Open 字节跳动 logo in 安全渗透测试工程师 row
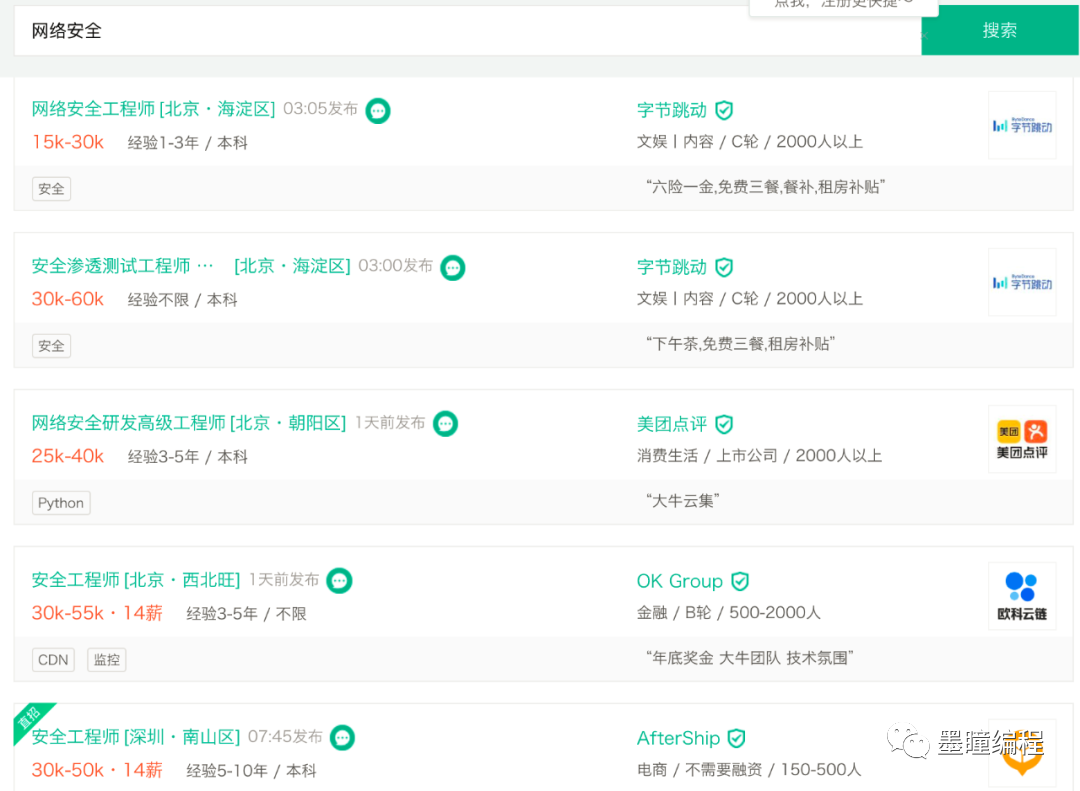 [1022, 282]
